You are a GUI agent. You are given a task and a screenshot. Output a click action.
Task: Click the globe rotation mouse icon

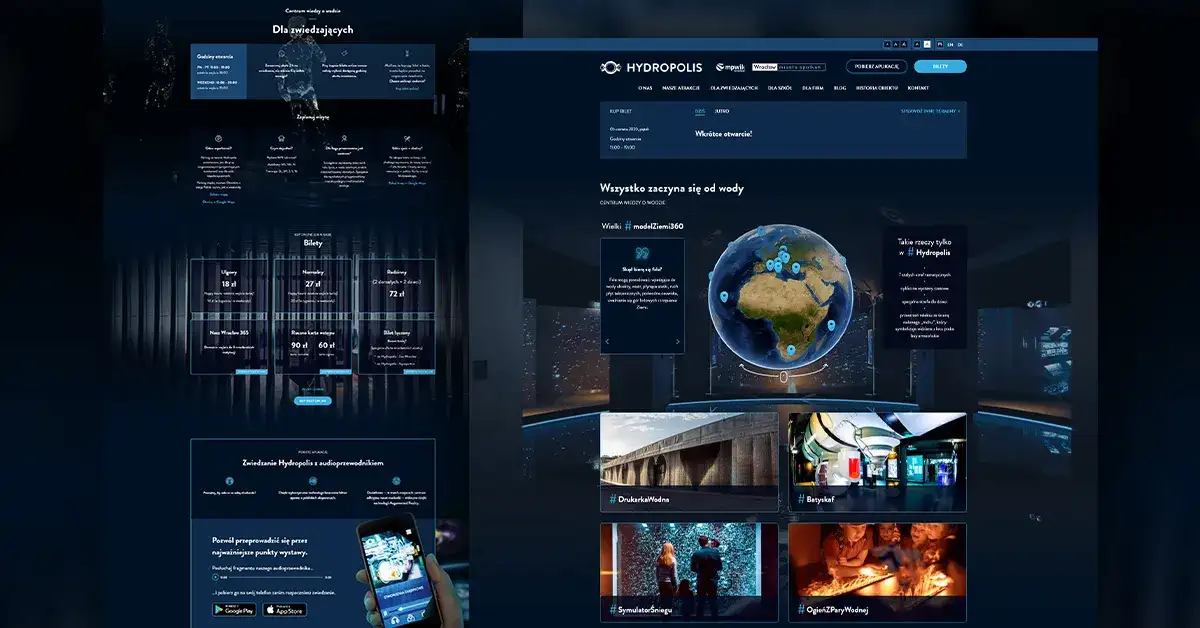tap(784, 378)
